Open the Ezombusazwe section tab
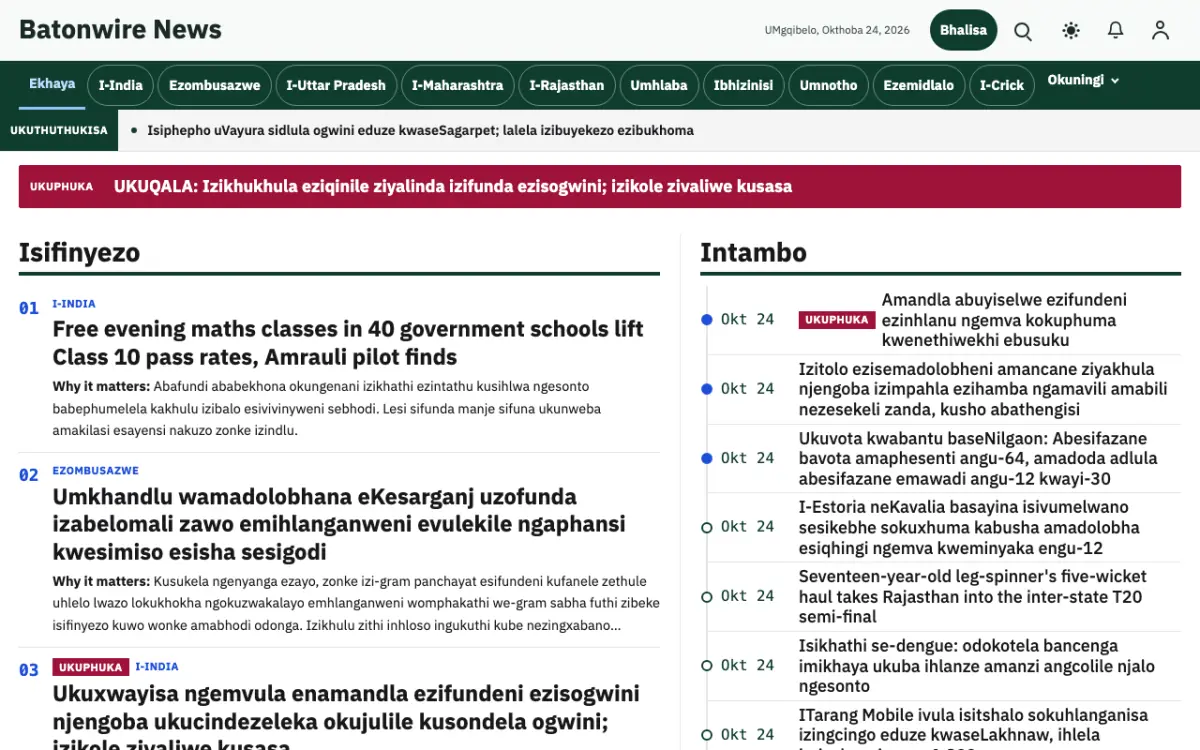Image resolution: width=1200 pixels, height=750 pixels. tap(214, 85)
